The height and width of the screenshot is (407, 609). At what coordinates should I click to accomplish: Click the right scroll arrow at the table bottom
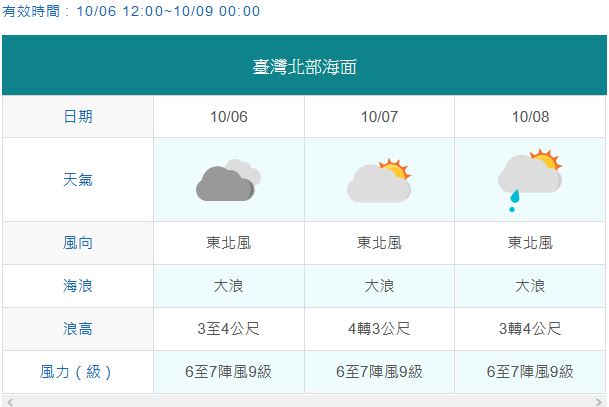[x=599, y=402]
